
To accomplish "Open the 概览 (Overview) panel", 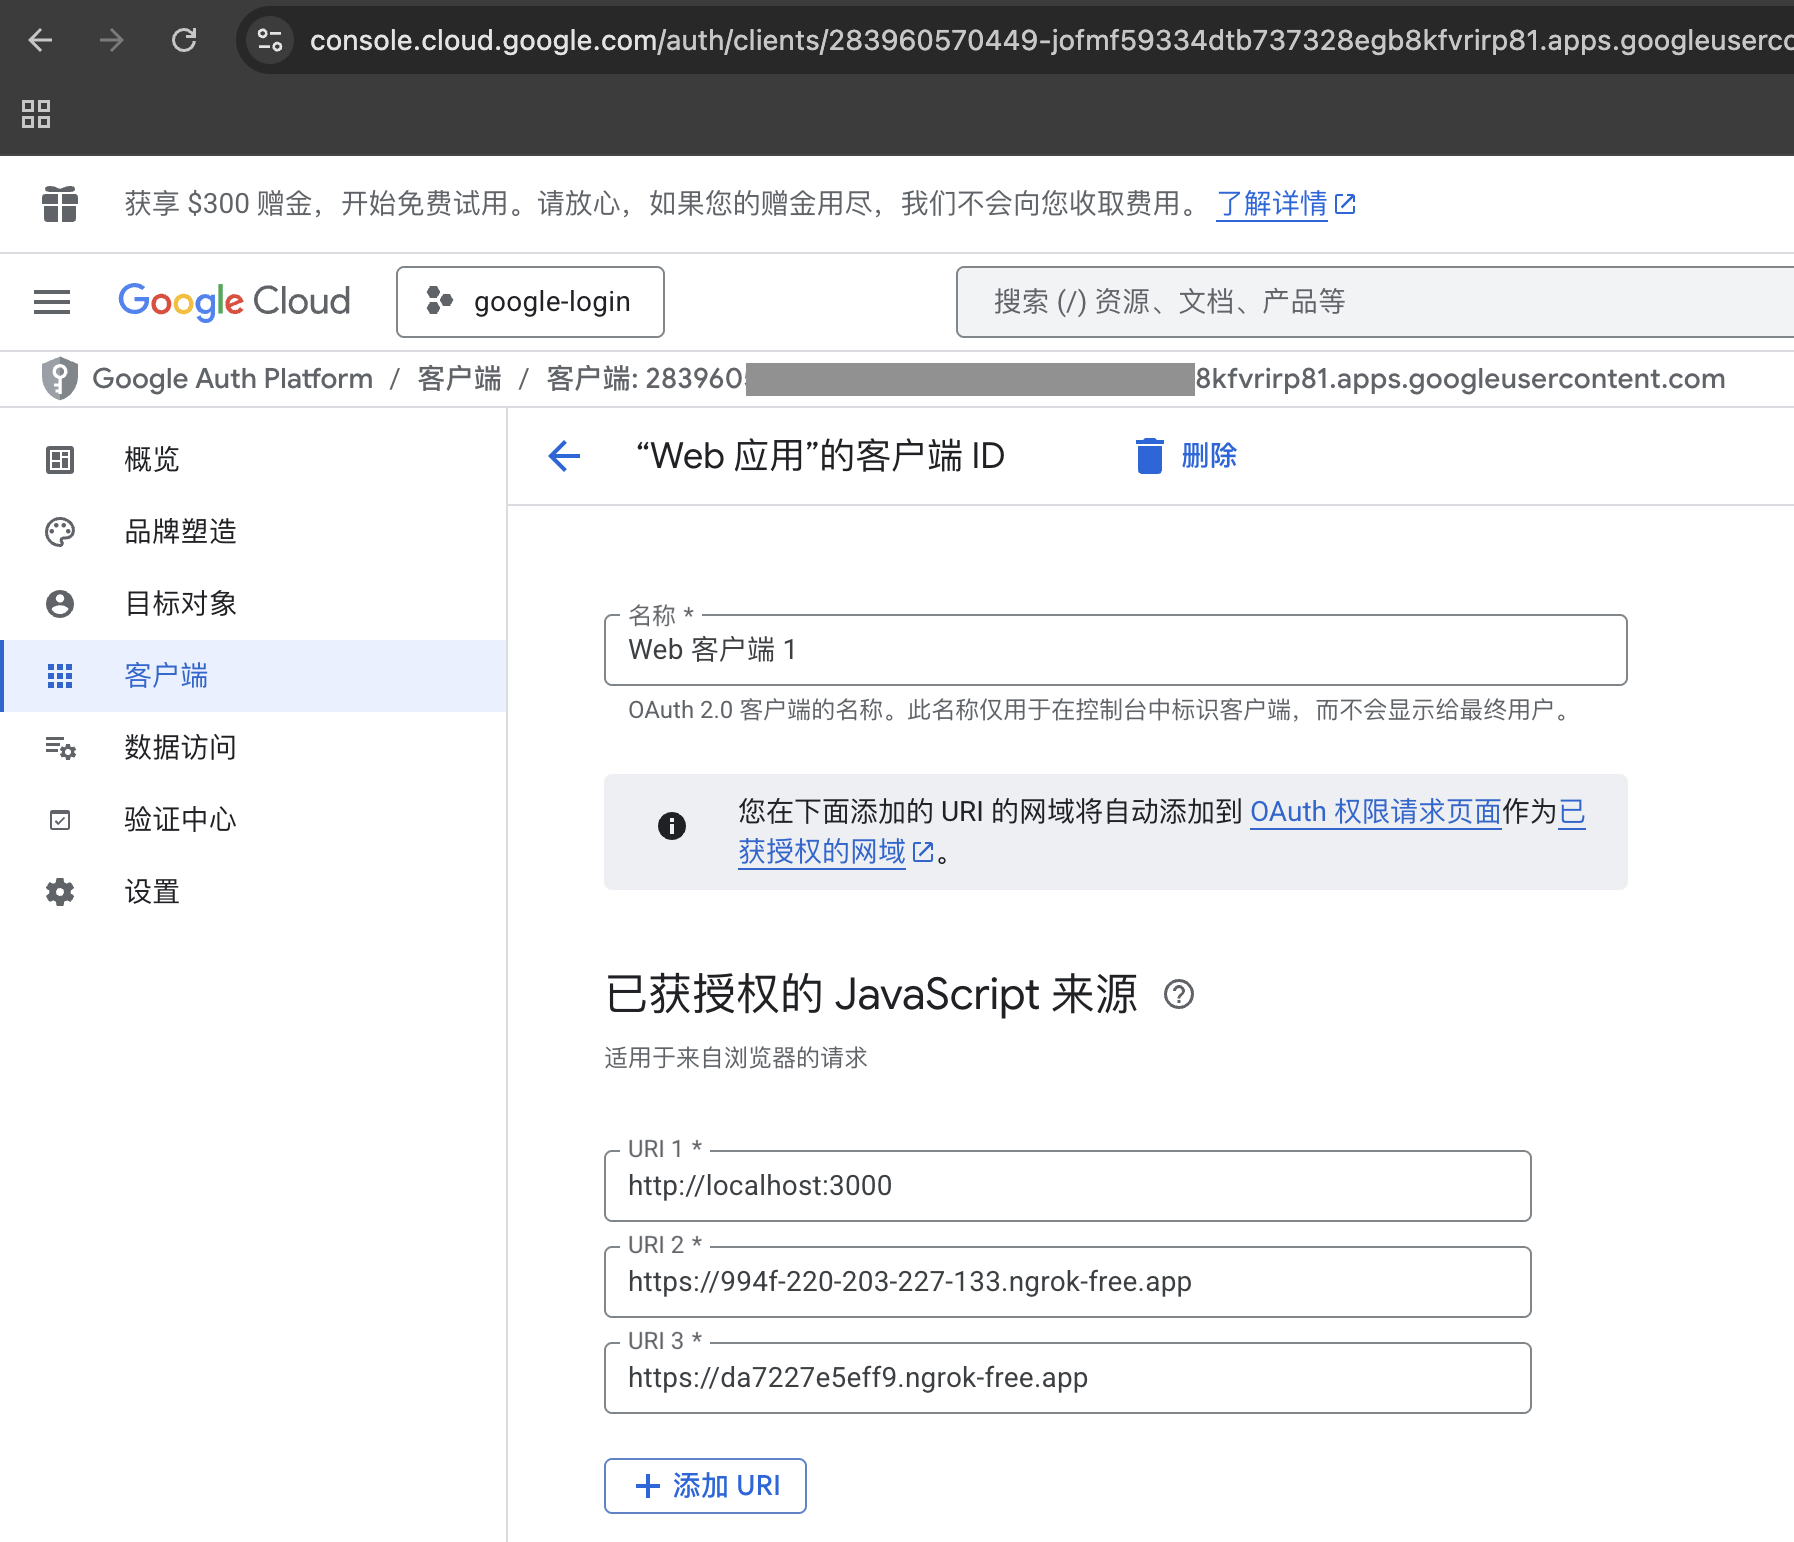I will click(151, 459).
